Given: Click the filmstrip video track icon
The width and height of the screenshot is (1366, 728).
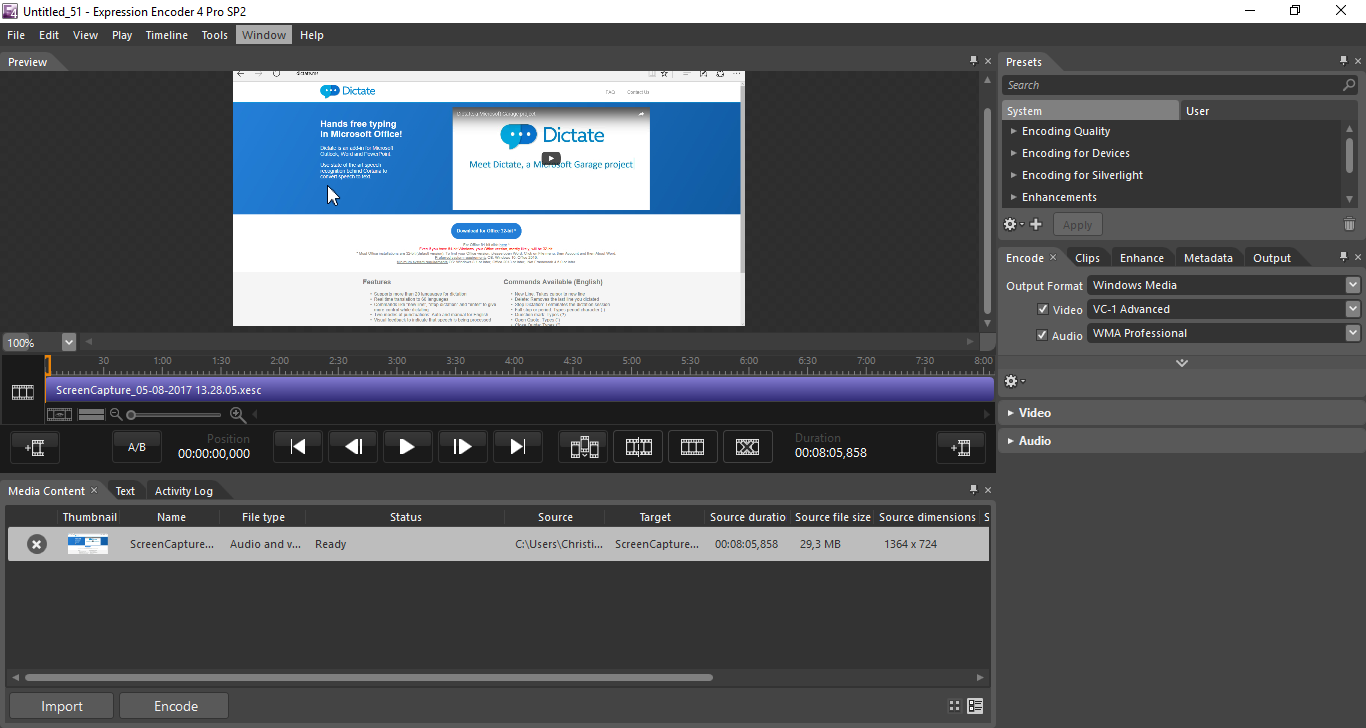Looking at the screenshot, I should point(23,392).
